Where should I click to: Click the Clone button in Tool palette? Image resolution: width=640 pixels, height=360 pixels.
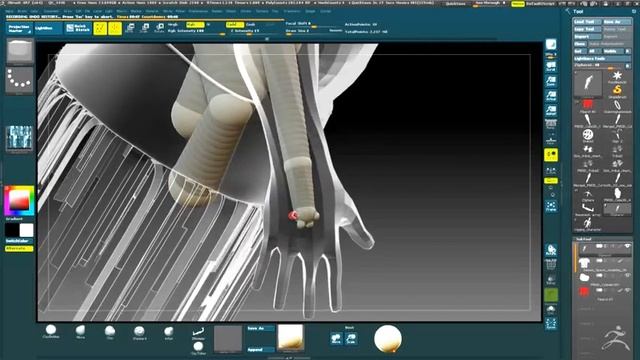(x=580, y=44)
